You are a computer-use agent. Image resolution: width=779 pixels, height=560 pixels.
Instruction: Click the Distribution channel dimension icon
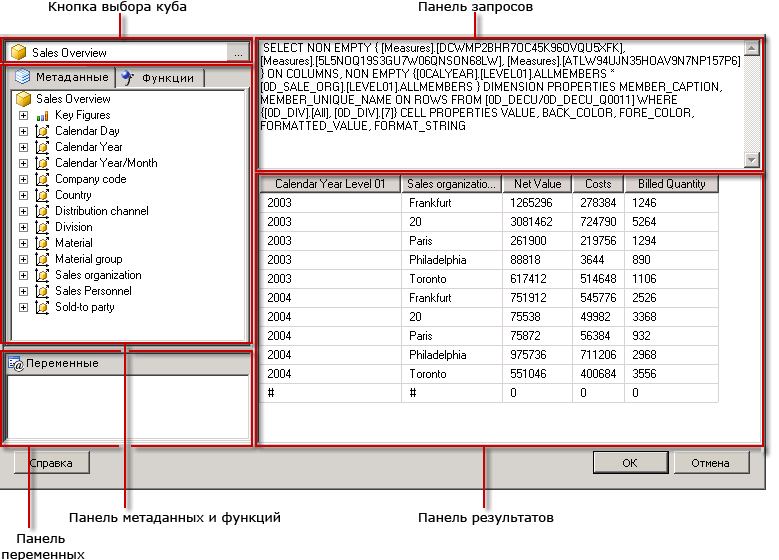pyautogui.click(x=42, y=211)
